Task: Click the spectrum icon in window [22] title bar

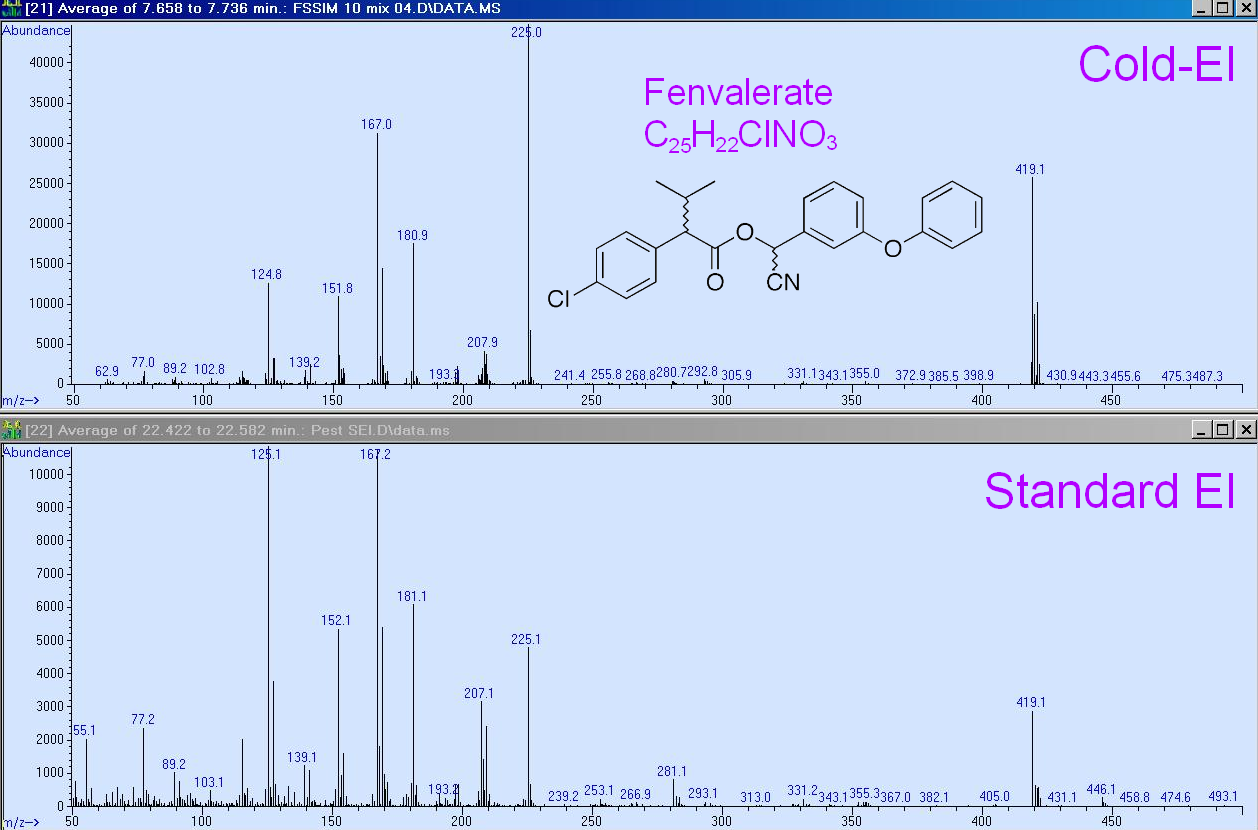Action: (x=10, y=430)
